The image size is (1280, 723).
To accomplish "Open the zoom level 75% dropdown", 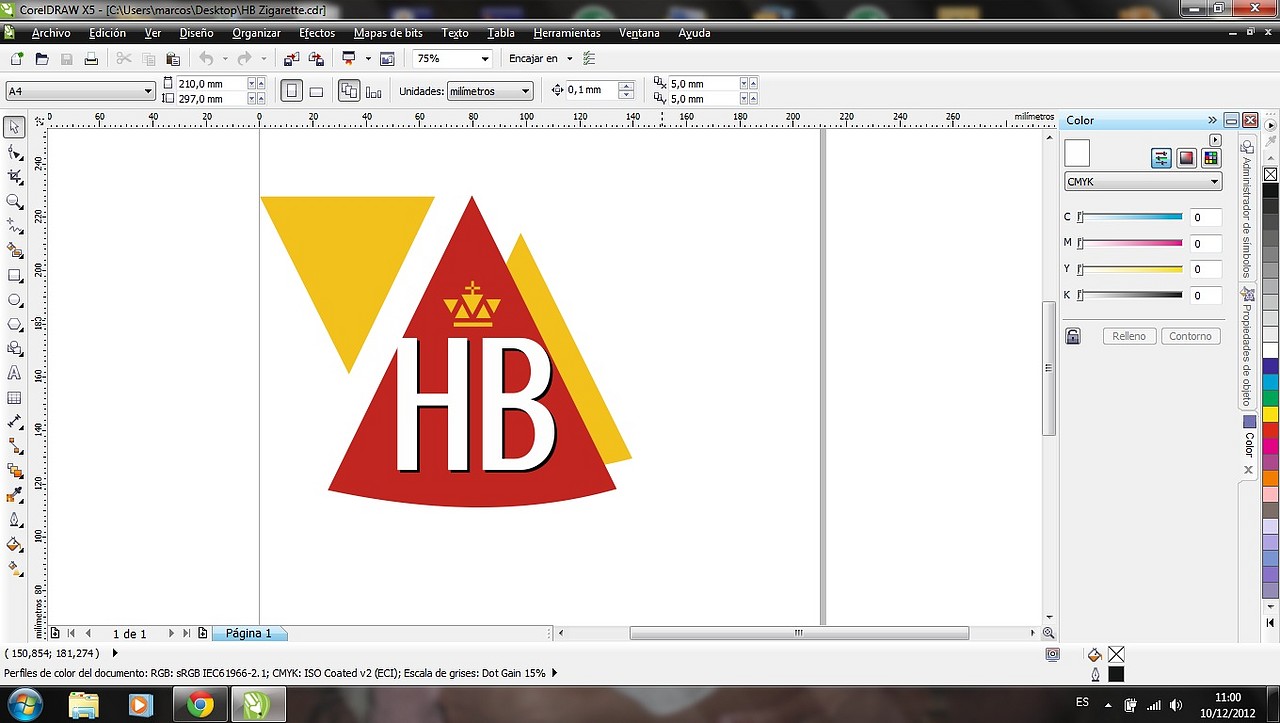I will click(x=484, y=59).
